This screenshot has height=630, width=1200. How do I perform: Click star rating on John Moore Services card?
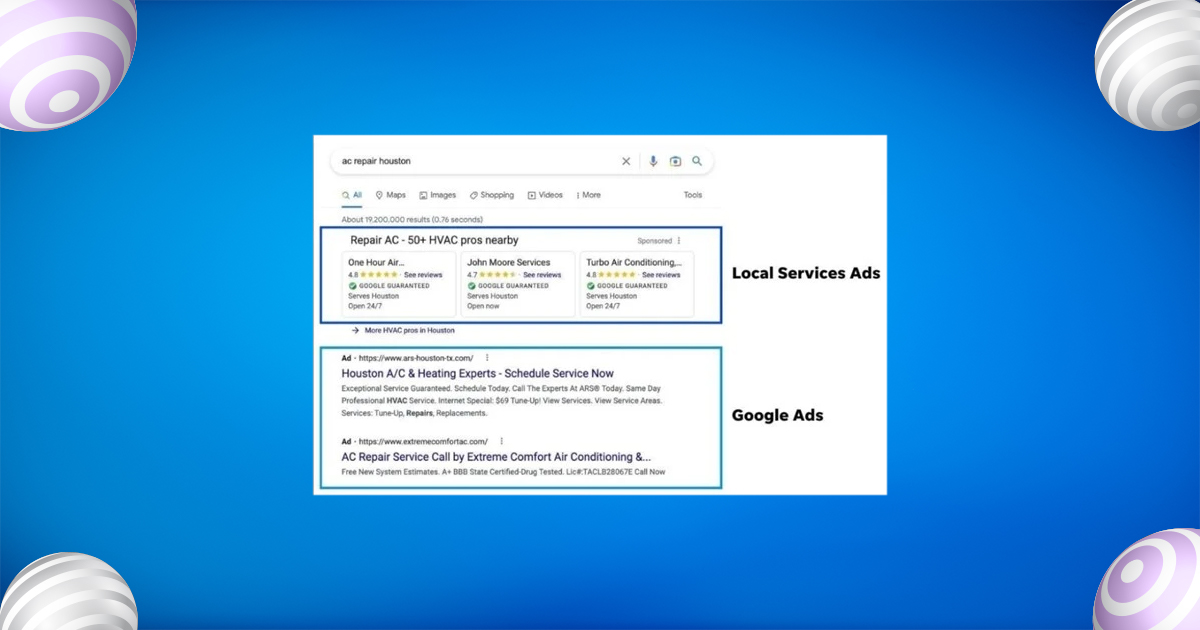tap(498, 275)
